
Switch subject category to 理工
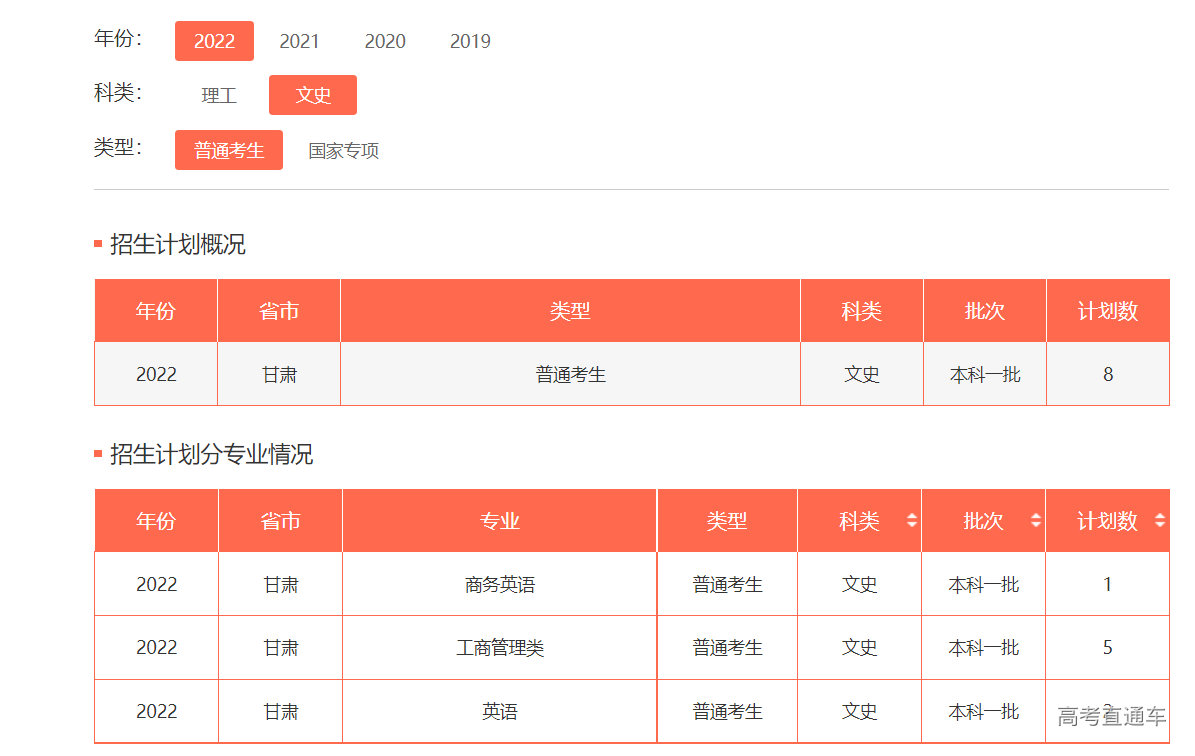pos(219,96)
